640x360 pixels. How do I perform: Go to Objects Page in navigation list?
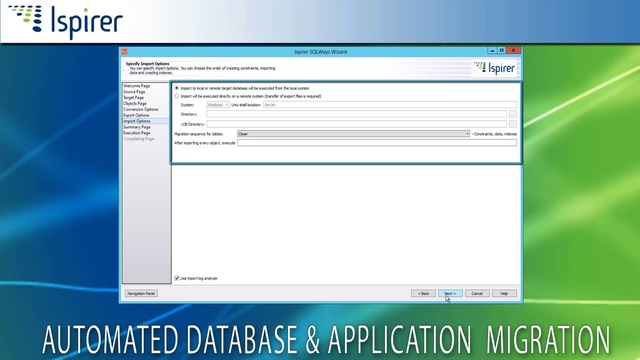click(135, 104)
